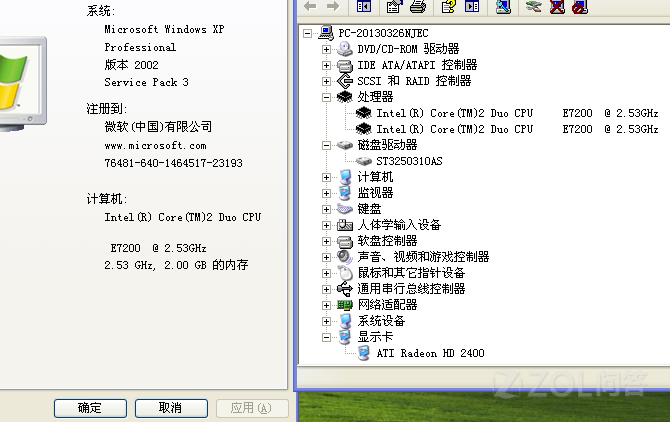Expand the 键盘 node
The image size is (670, 422).
[x=326, y=209]
